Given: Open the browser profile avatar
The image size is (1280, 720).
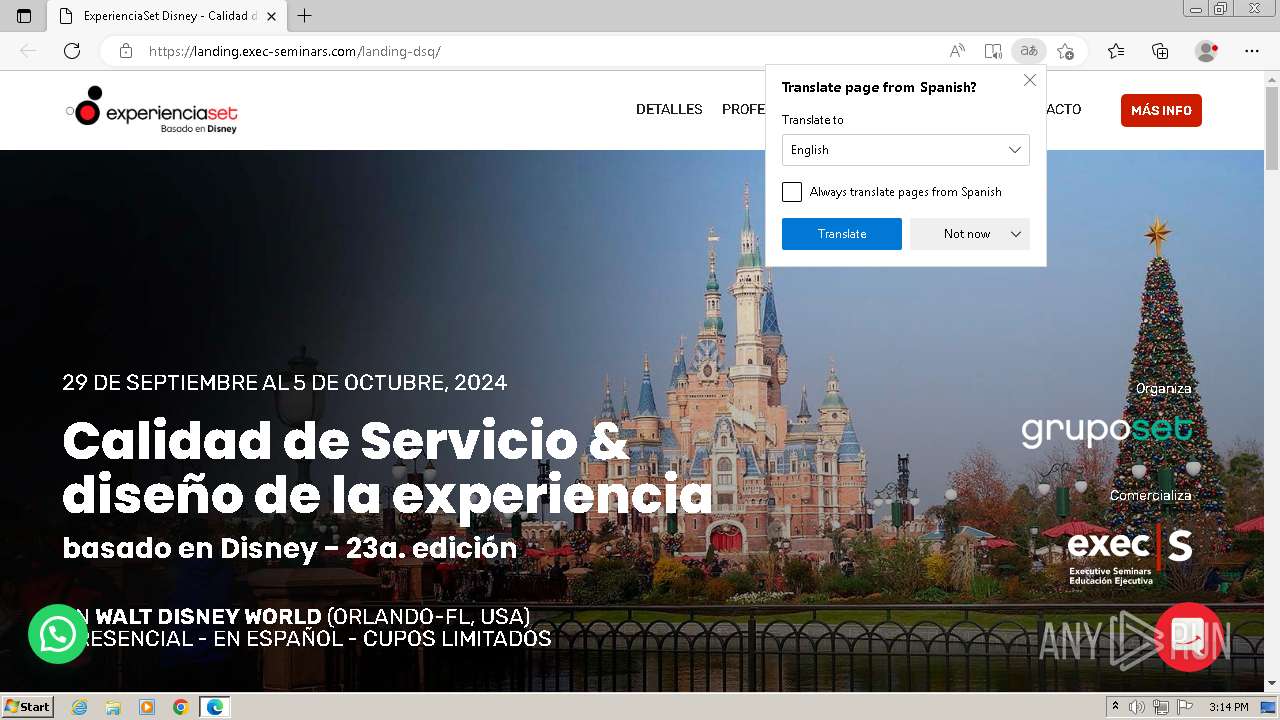Looking at the screenshot, I should point(1207,51).
